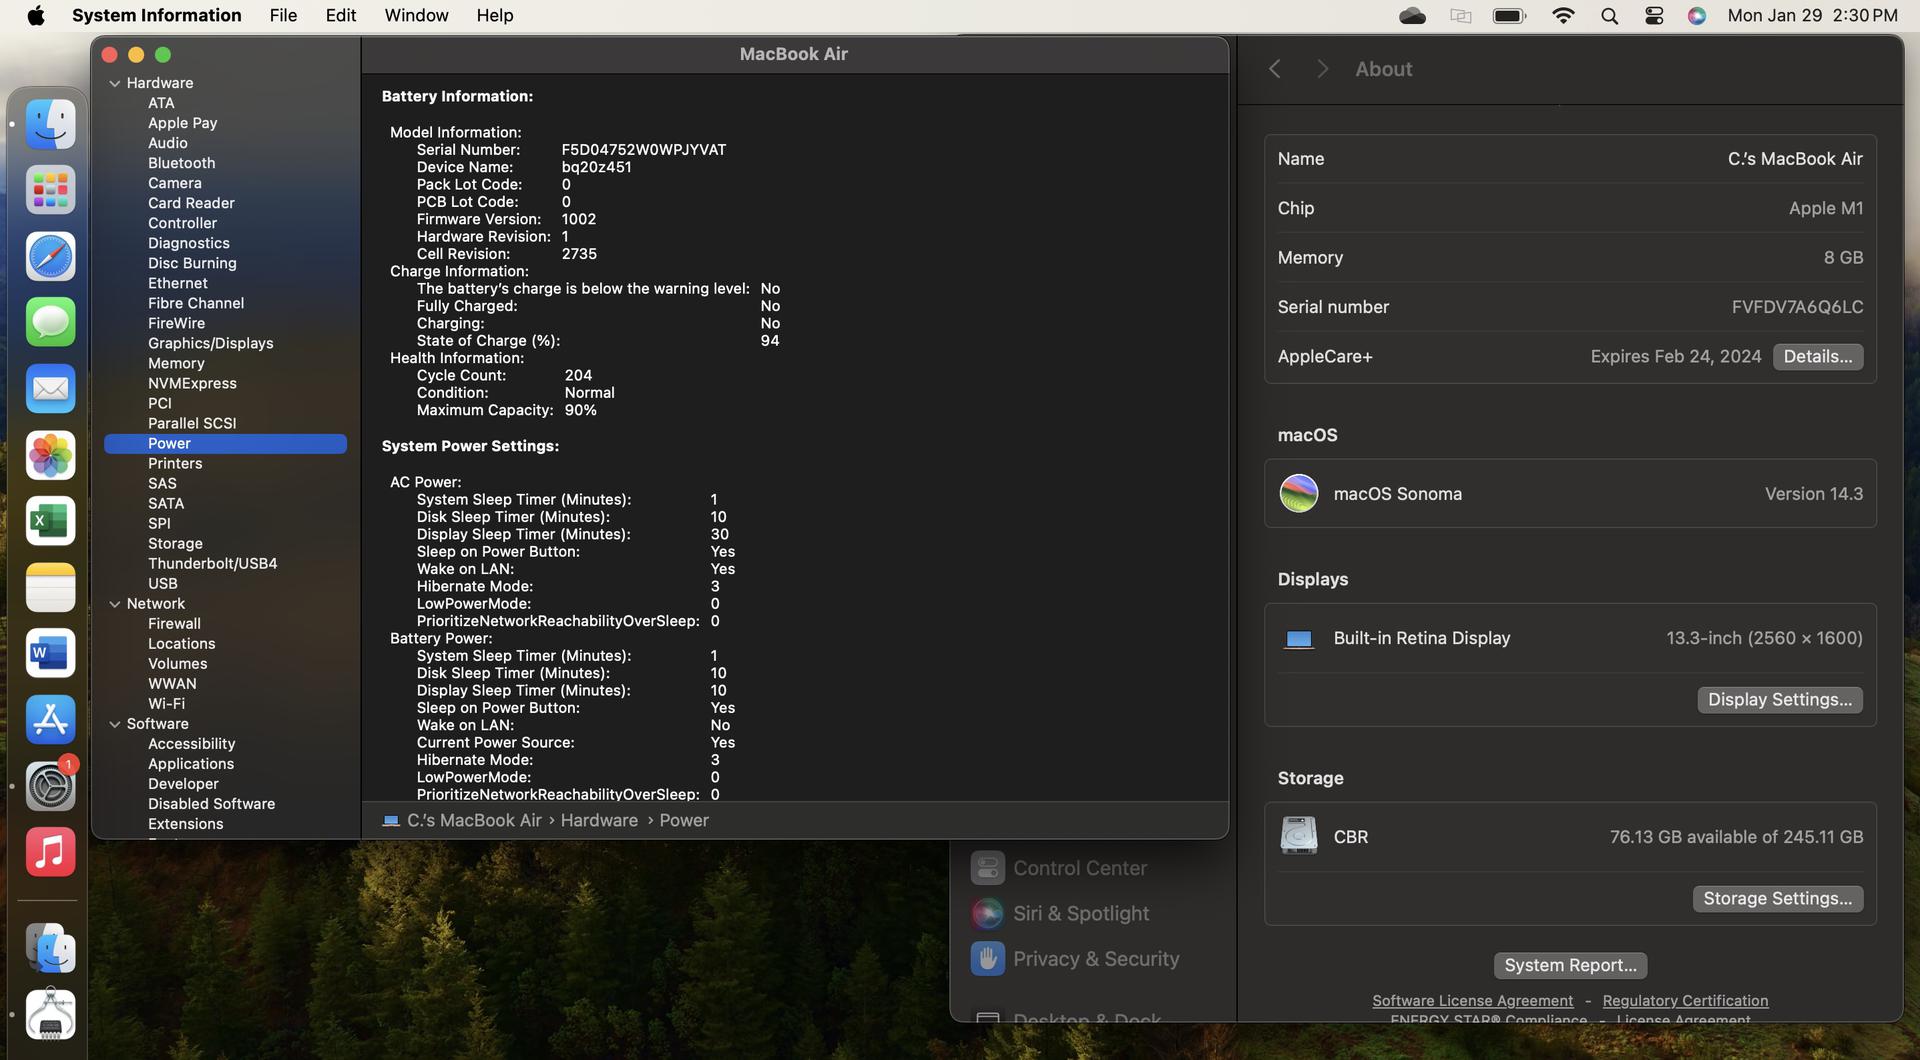Select Bluetooth in sidebar
The image size is (1920, 1060).
181,163
